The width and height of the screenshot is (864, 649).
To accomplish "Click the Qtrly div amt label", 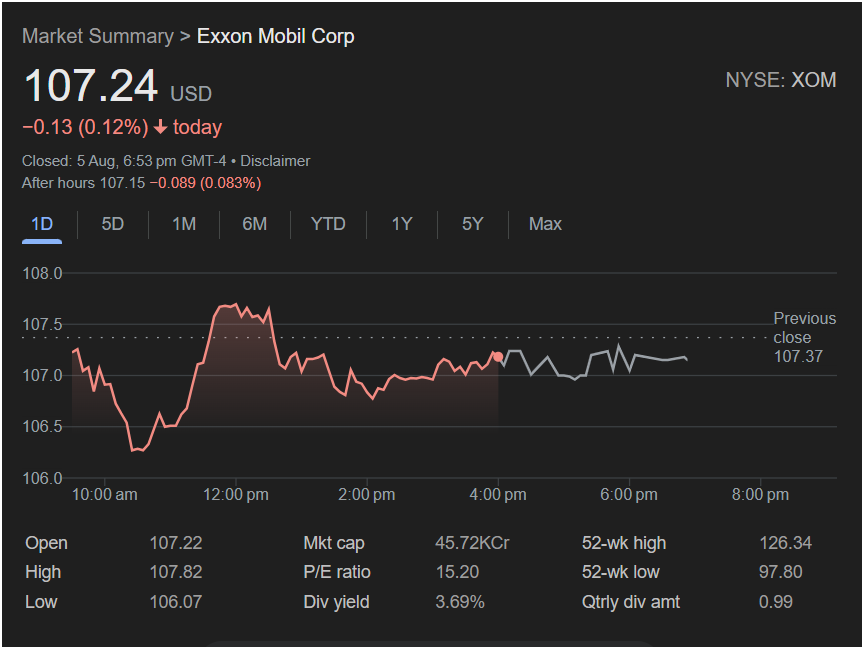I will 631,602.
